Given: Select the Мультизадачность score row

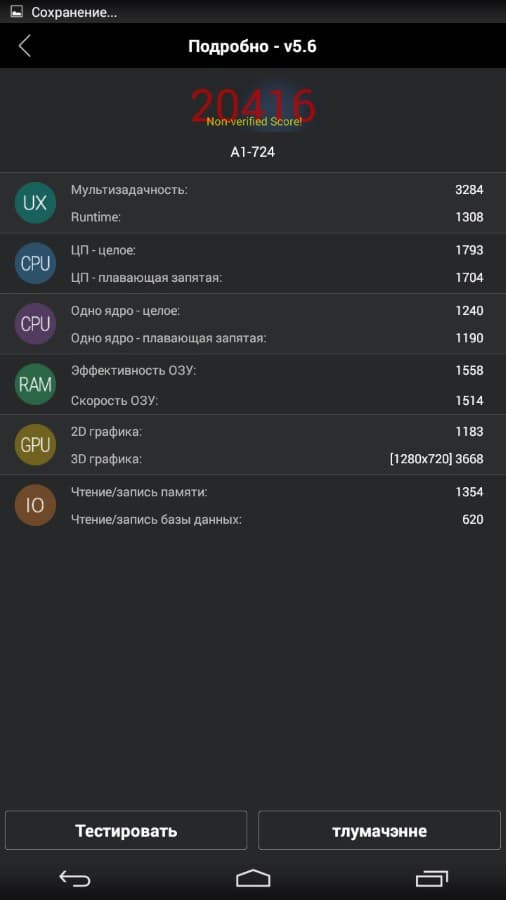Looking at the screenshot, I should click(x=277, y=189).
